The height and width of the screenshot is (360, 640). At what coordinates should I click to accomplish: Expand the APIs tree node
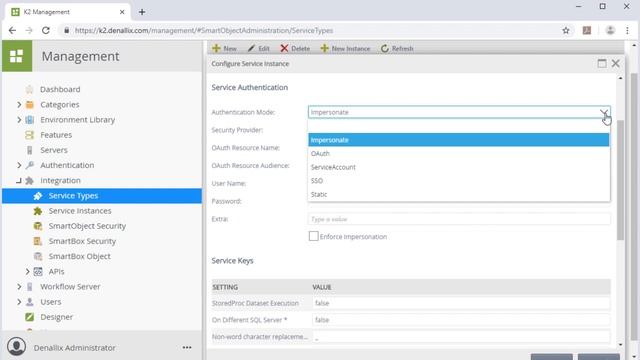(x=27, y=271)
